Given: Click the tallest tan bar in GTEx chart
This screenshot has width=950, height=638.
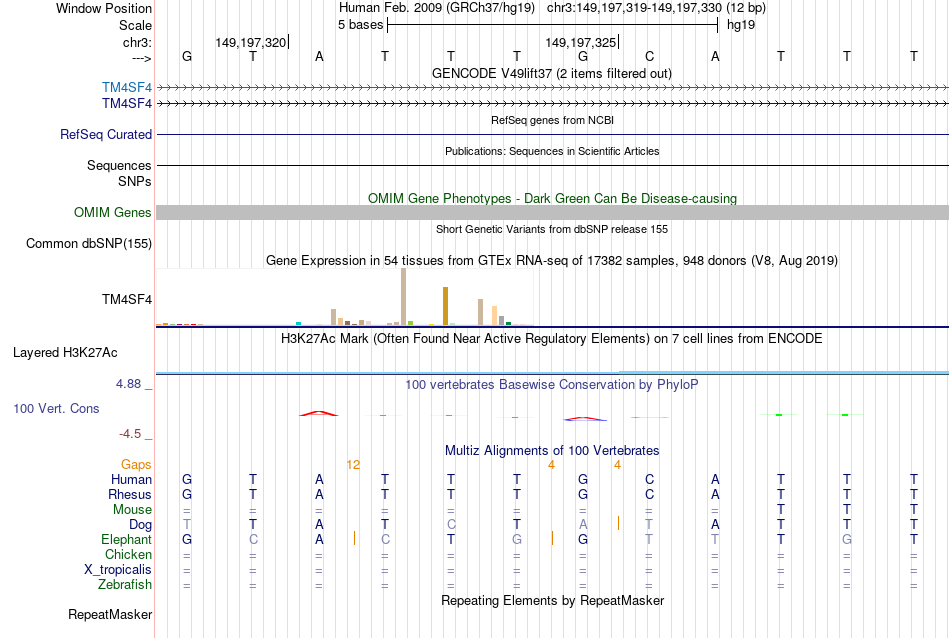Looking at the screenshot, I should [x=404, y=297].
